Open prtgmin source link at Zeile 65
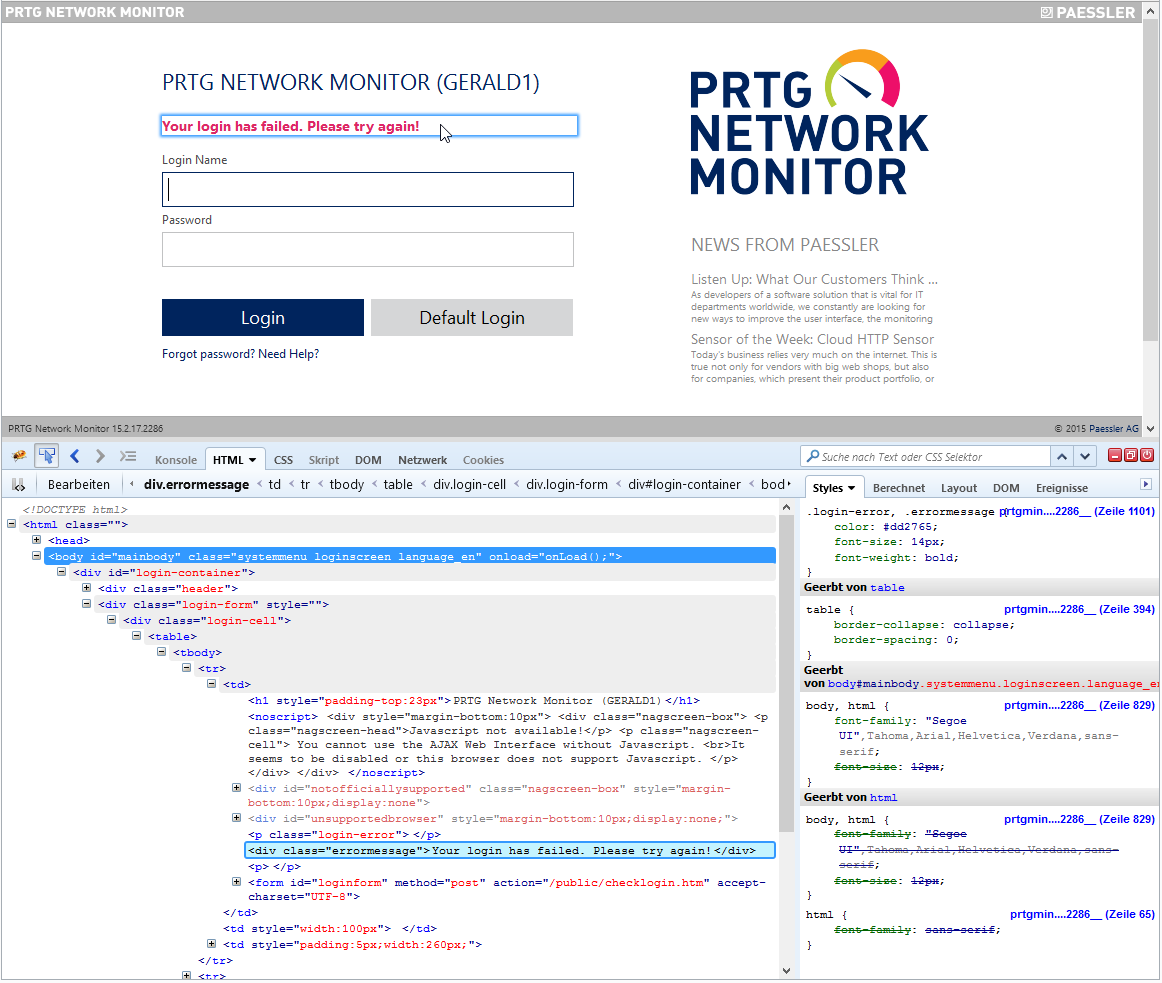This screenshot has height=983, width=1162. pyautogui.click(x=1082, y=914)
